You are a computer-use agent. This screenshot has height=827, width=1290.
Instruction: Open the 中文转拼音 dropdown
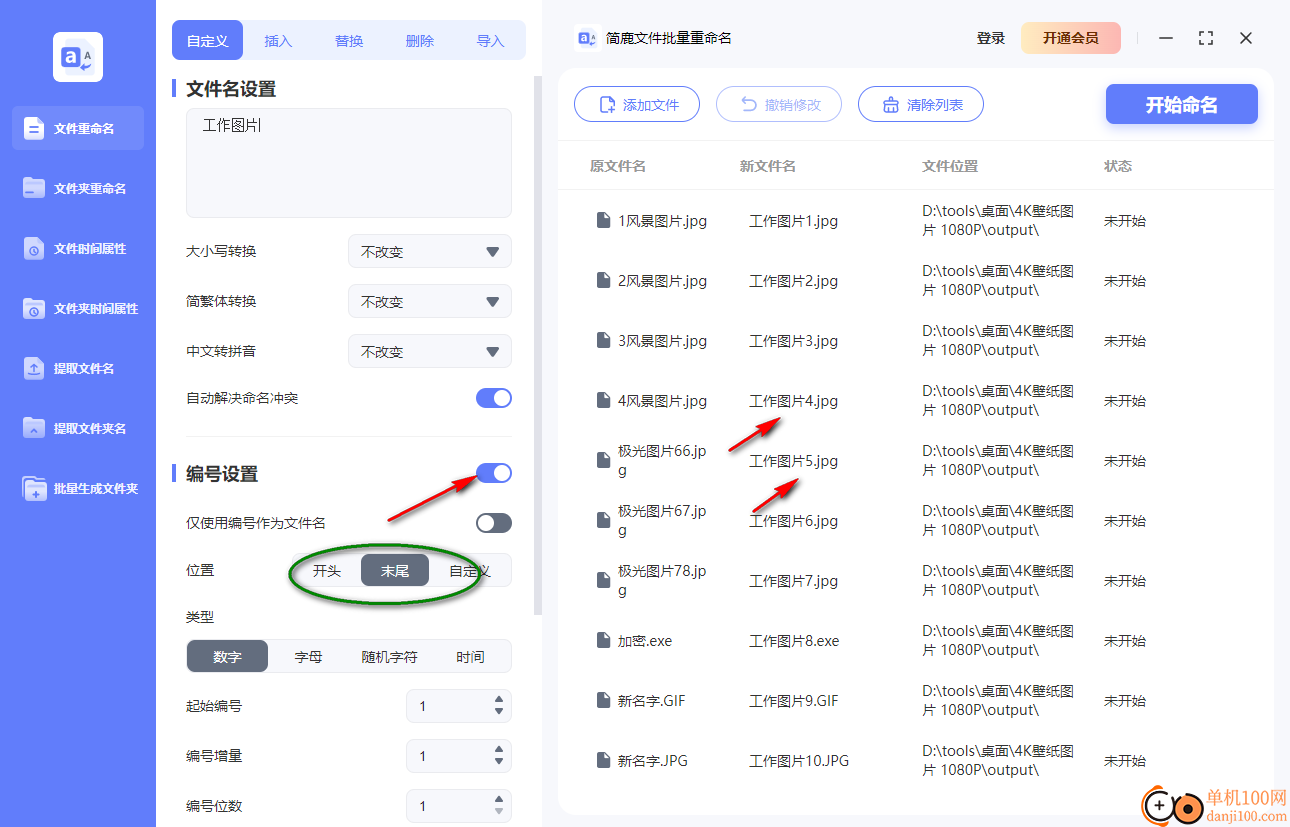point(430,351)
